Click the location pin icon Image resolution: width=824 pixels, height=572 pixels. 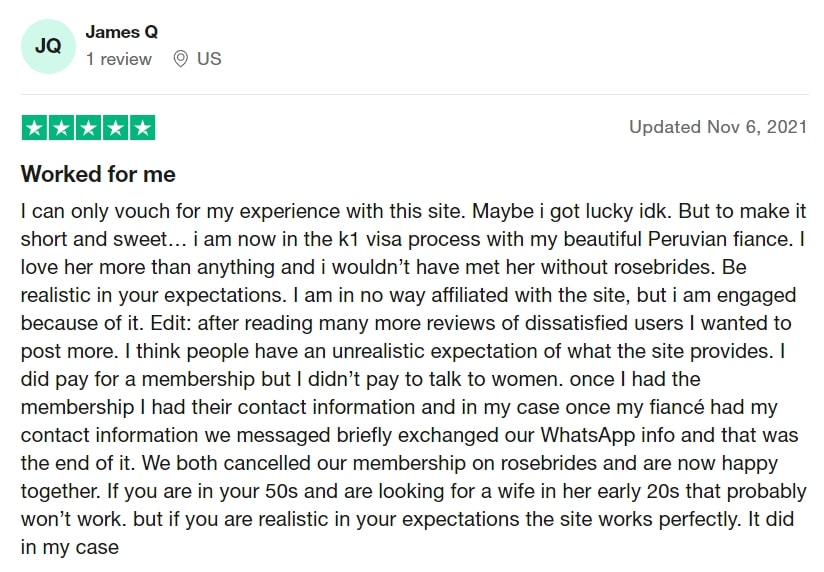click(x=180, y=59)
